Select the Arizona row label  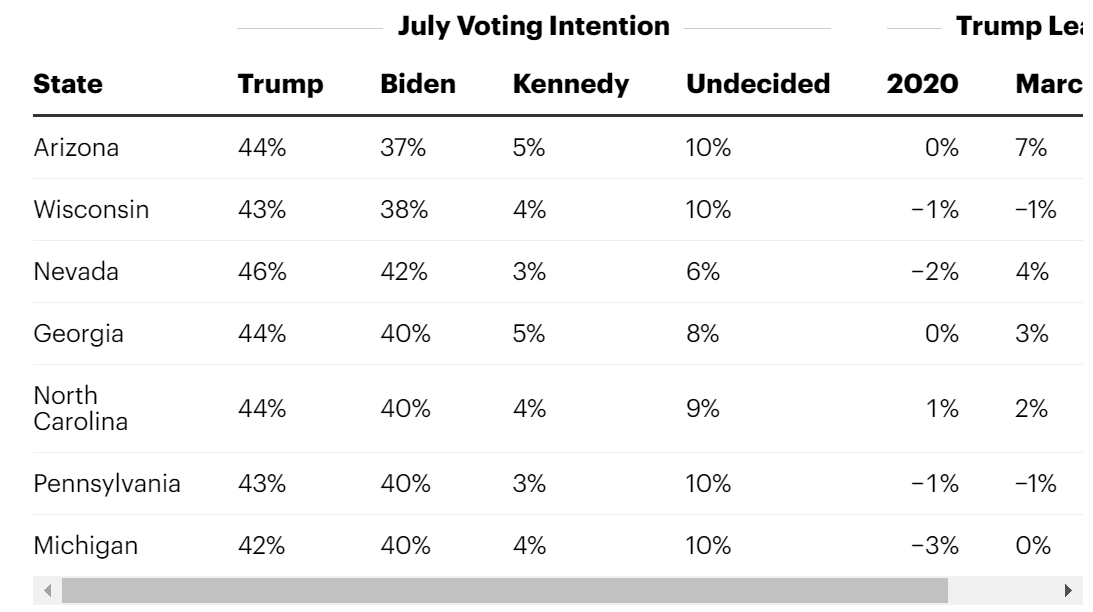coord(76,148)
